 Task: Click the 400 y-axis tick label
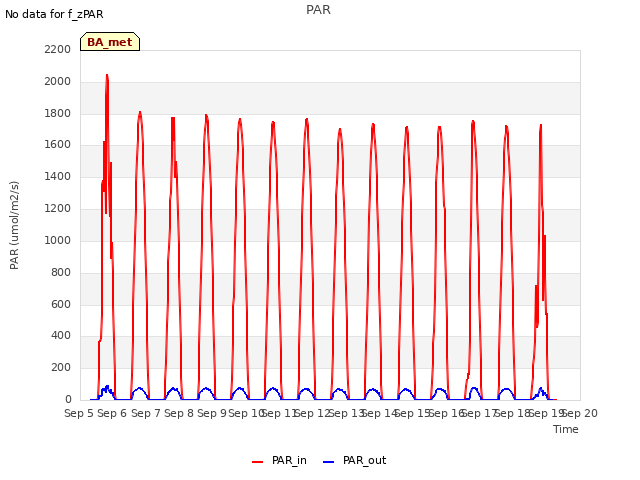coord(61,336)
